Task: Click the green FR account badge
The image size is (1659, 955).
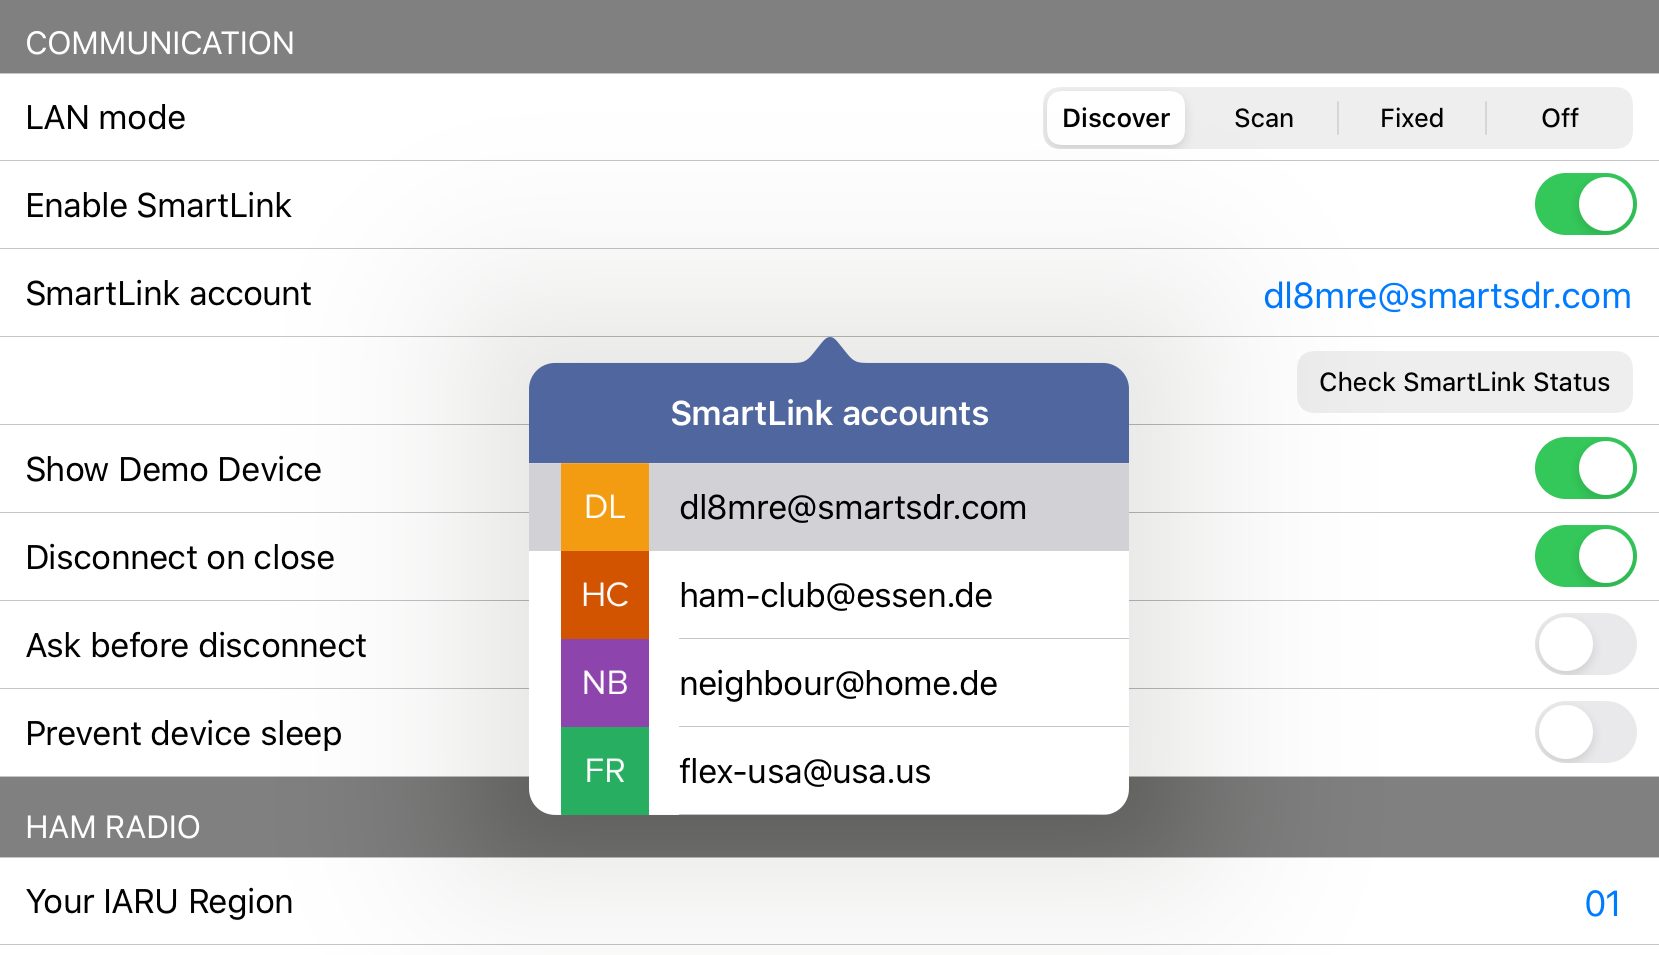Action: (x=605, y=771)
